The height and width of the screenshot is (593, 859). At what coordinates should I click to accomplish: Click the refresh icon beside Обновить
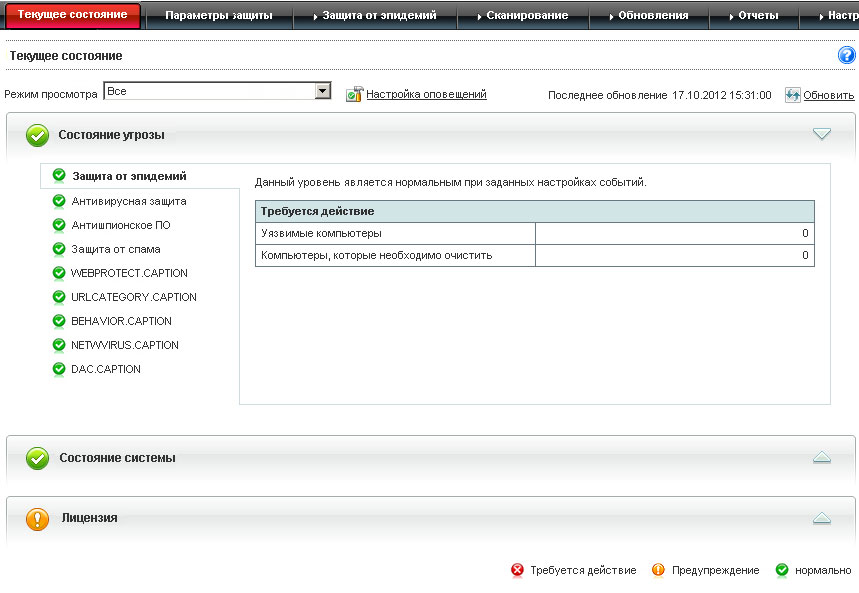[x=793, y=95]
